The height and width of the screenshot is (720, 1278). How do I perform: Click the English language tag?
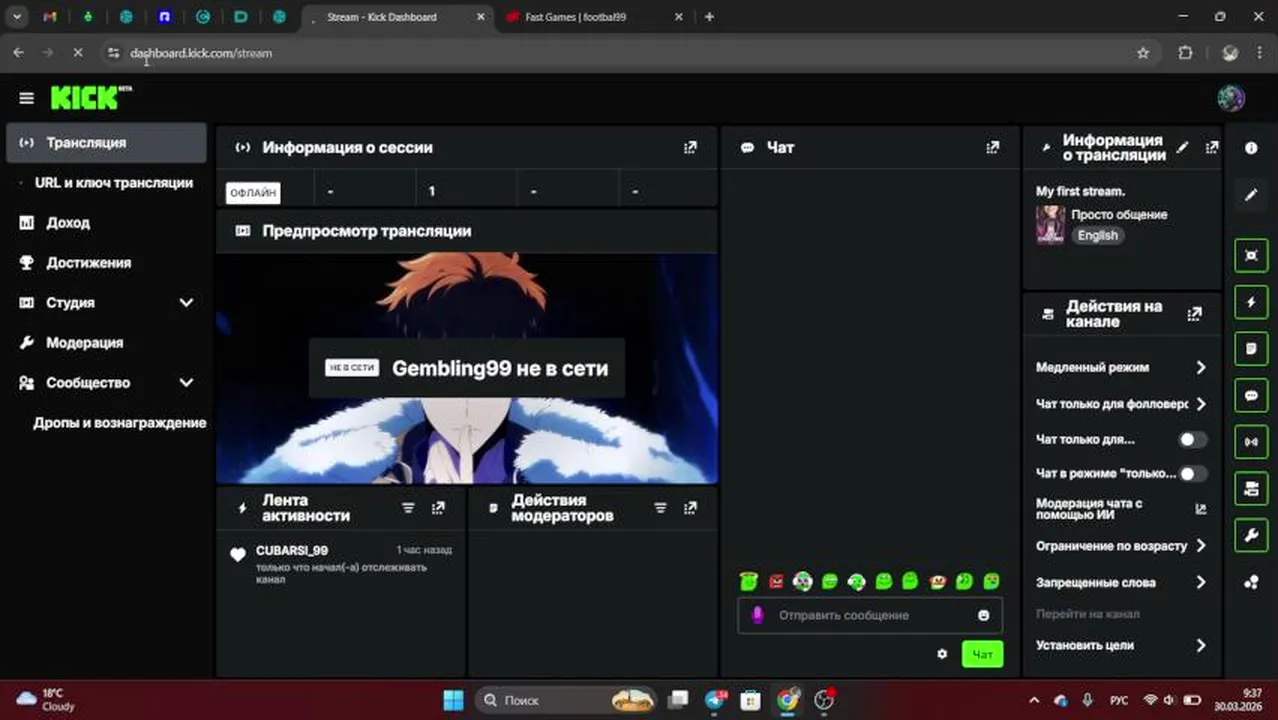(x=1097, y=235)
